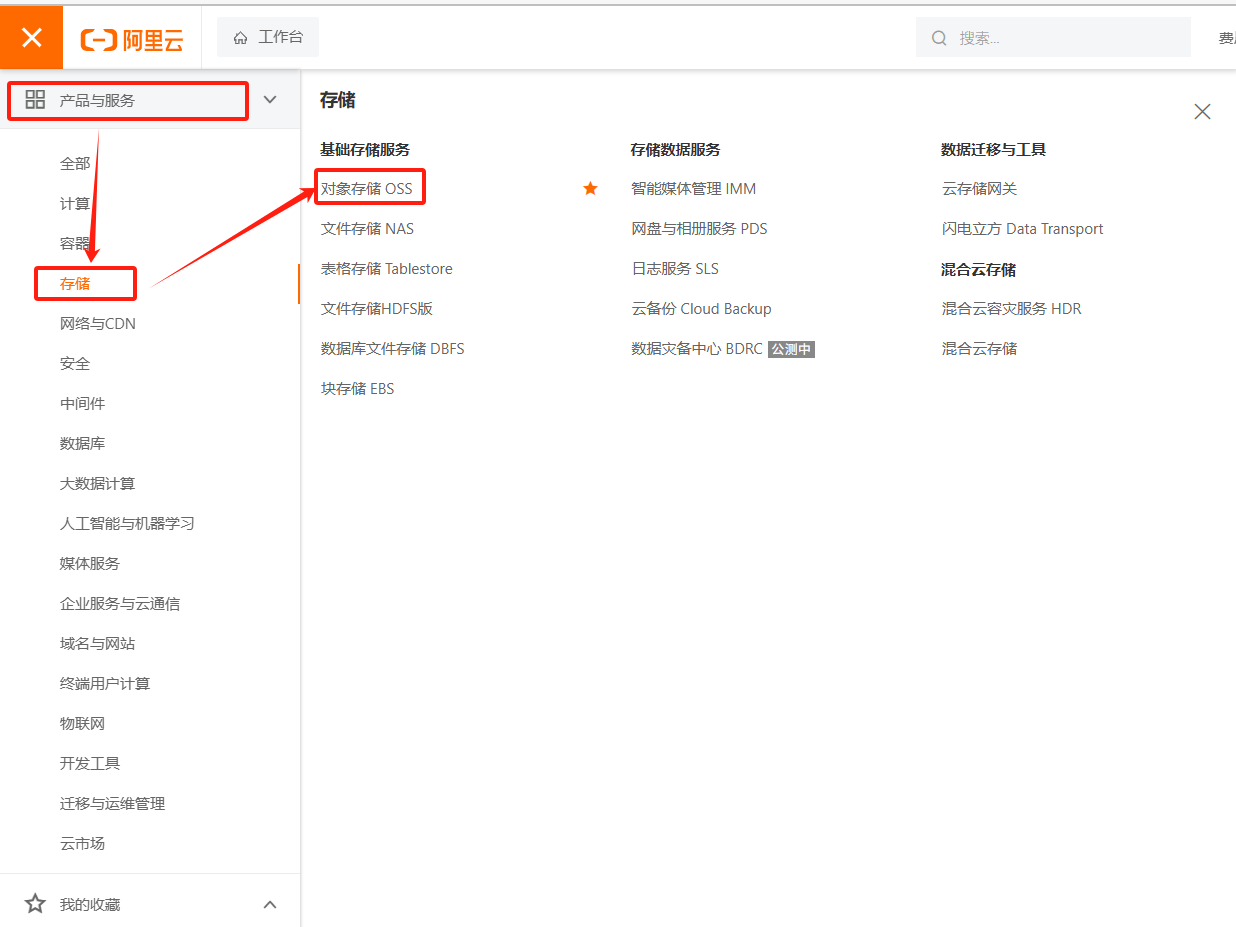Select the 终端用户计算 category
Image resolution: width=1236 pixels, height=927 pixels.
[x=105, y=684]
